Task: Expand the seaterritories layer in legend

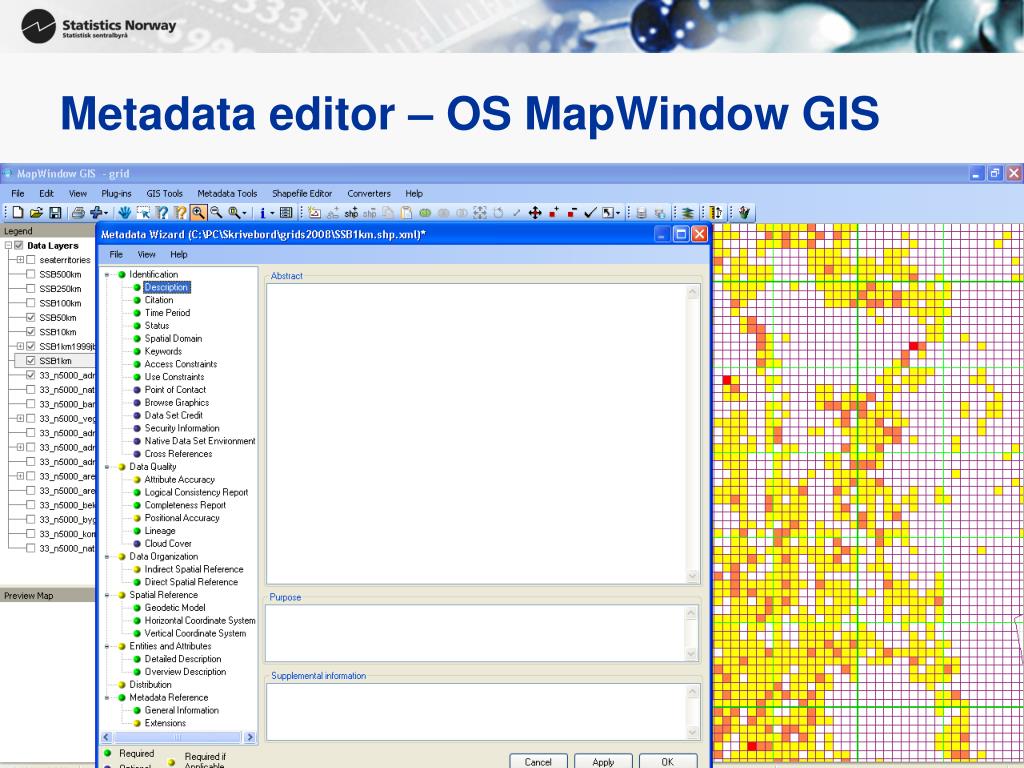Action: click(x=20, y=260)
